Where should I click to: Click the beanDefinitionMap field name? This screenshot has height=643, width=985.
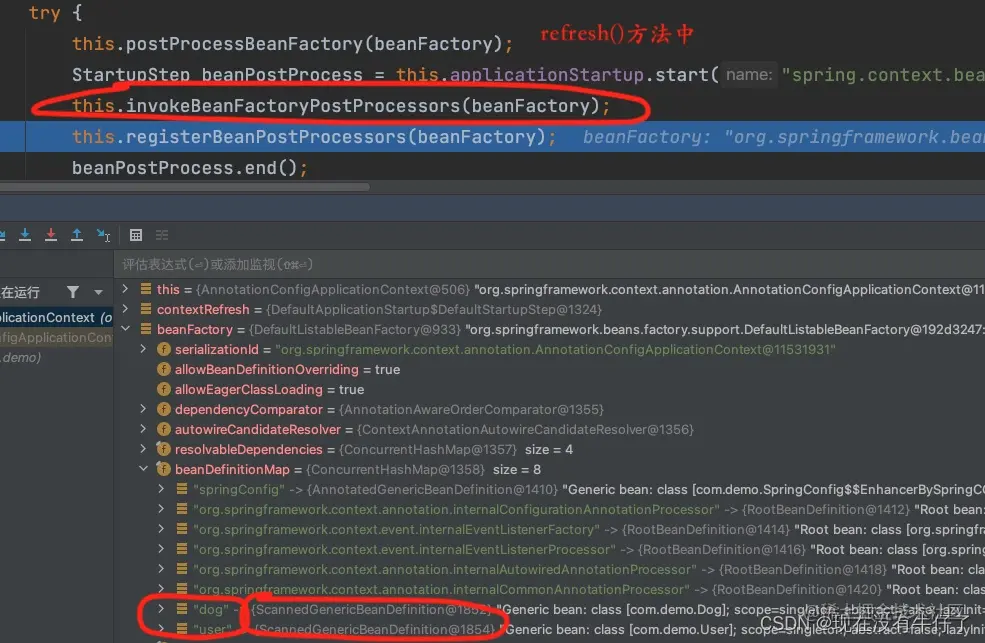pyautogui.click(x=232, y=470)
